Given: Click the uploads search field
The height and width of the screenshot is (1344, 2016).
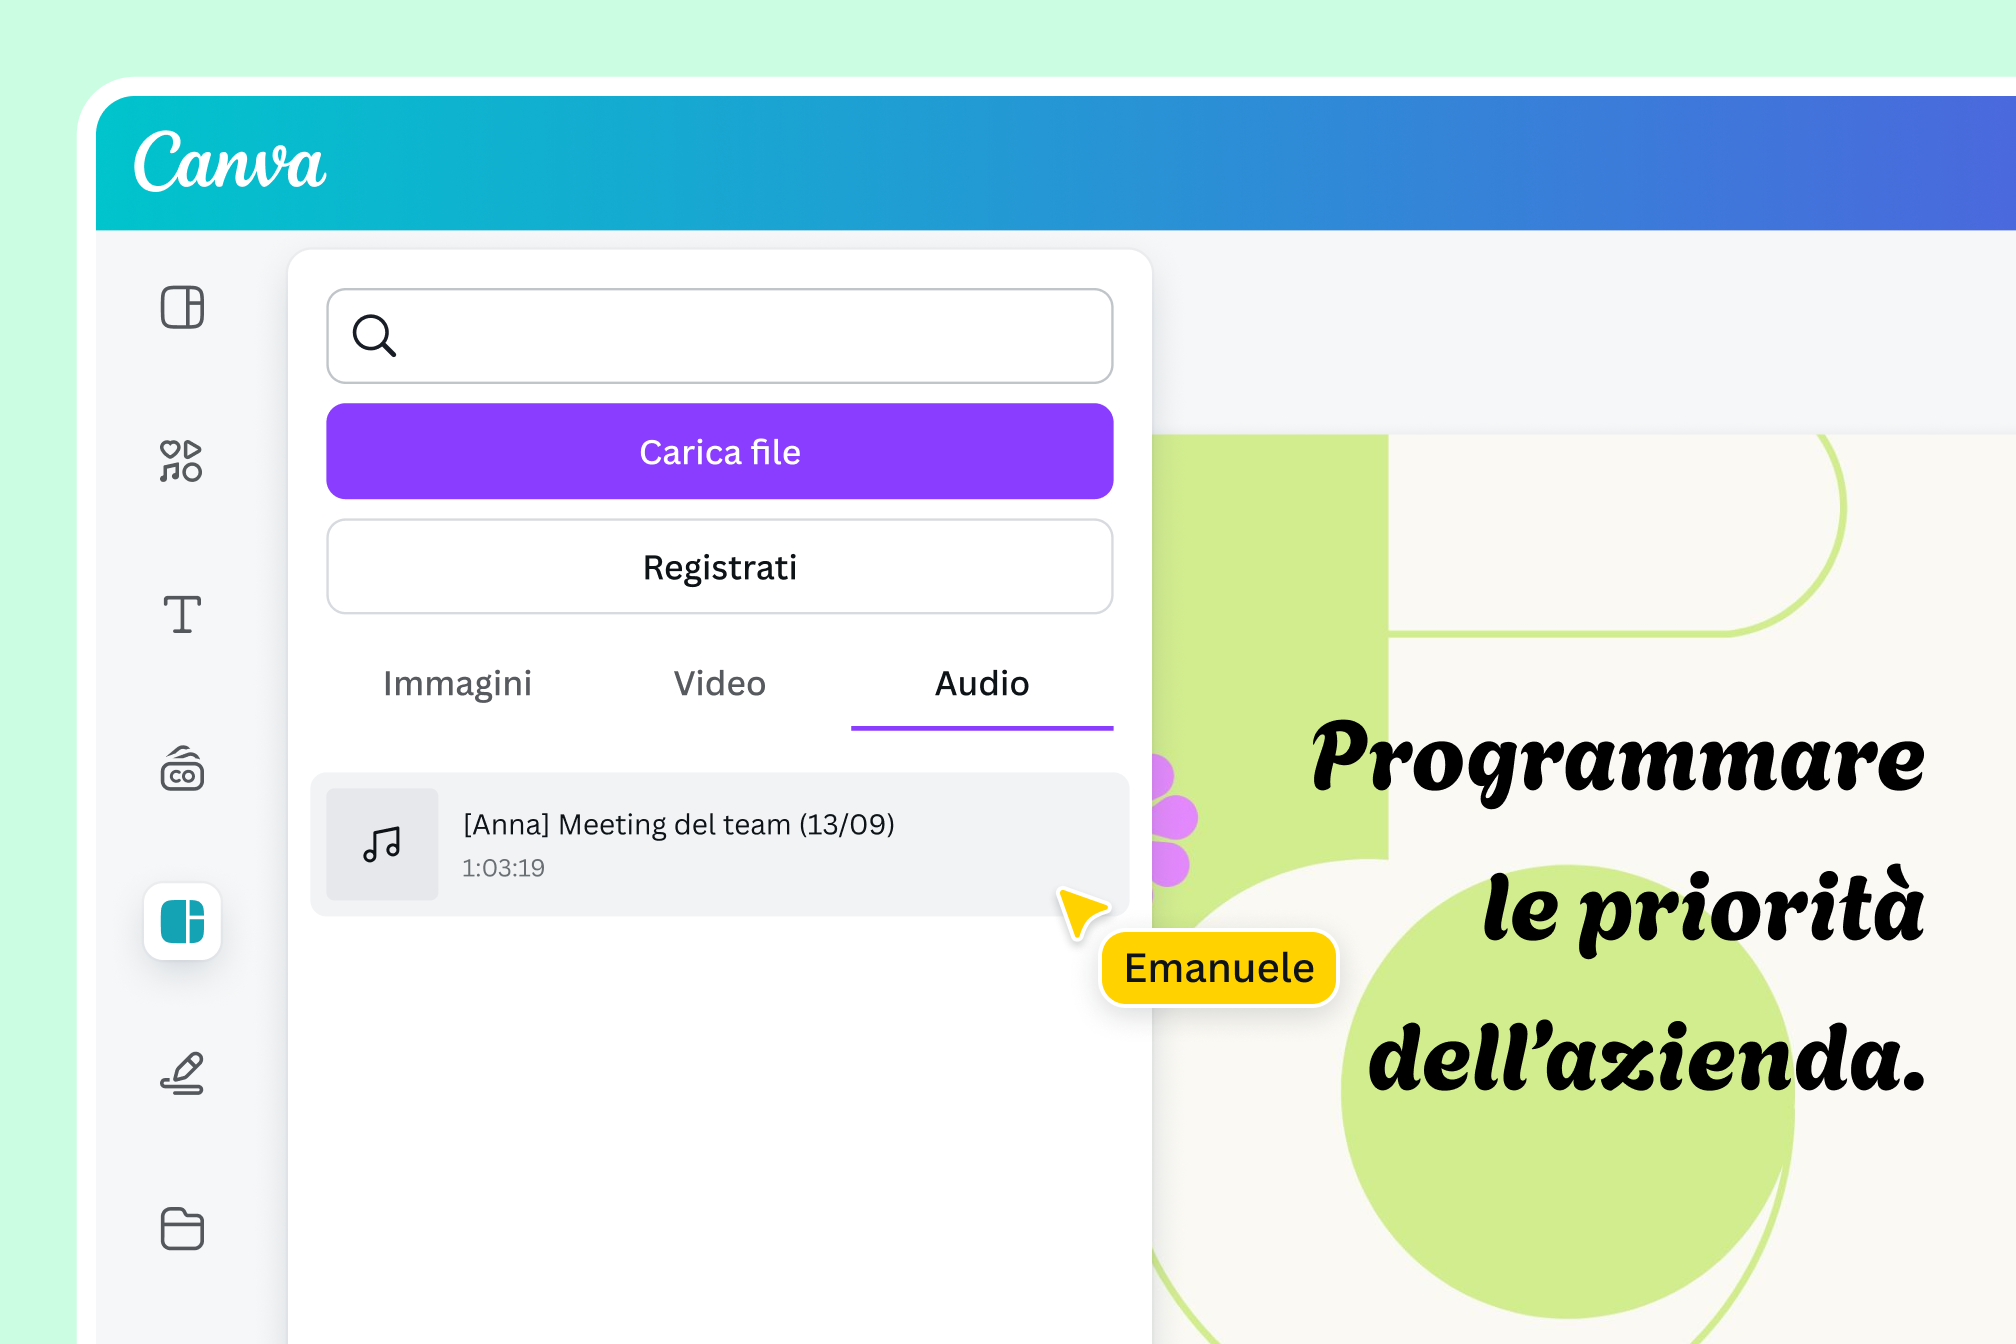Looking at the screenshot, I should tap(720, 336).
